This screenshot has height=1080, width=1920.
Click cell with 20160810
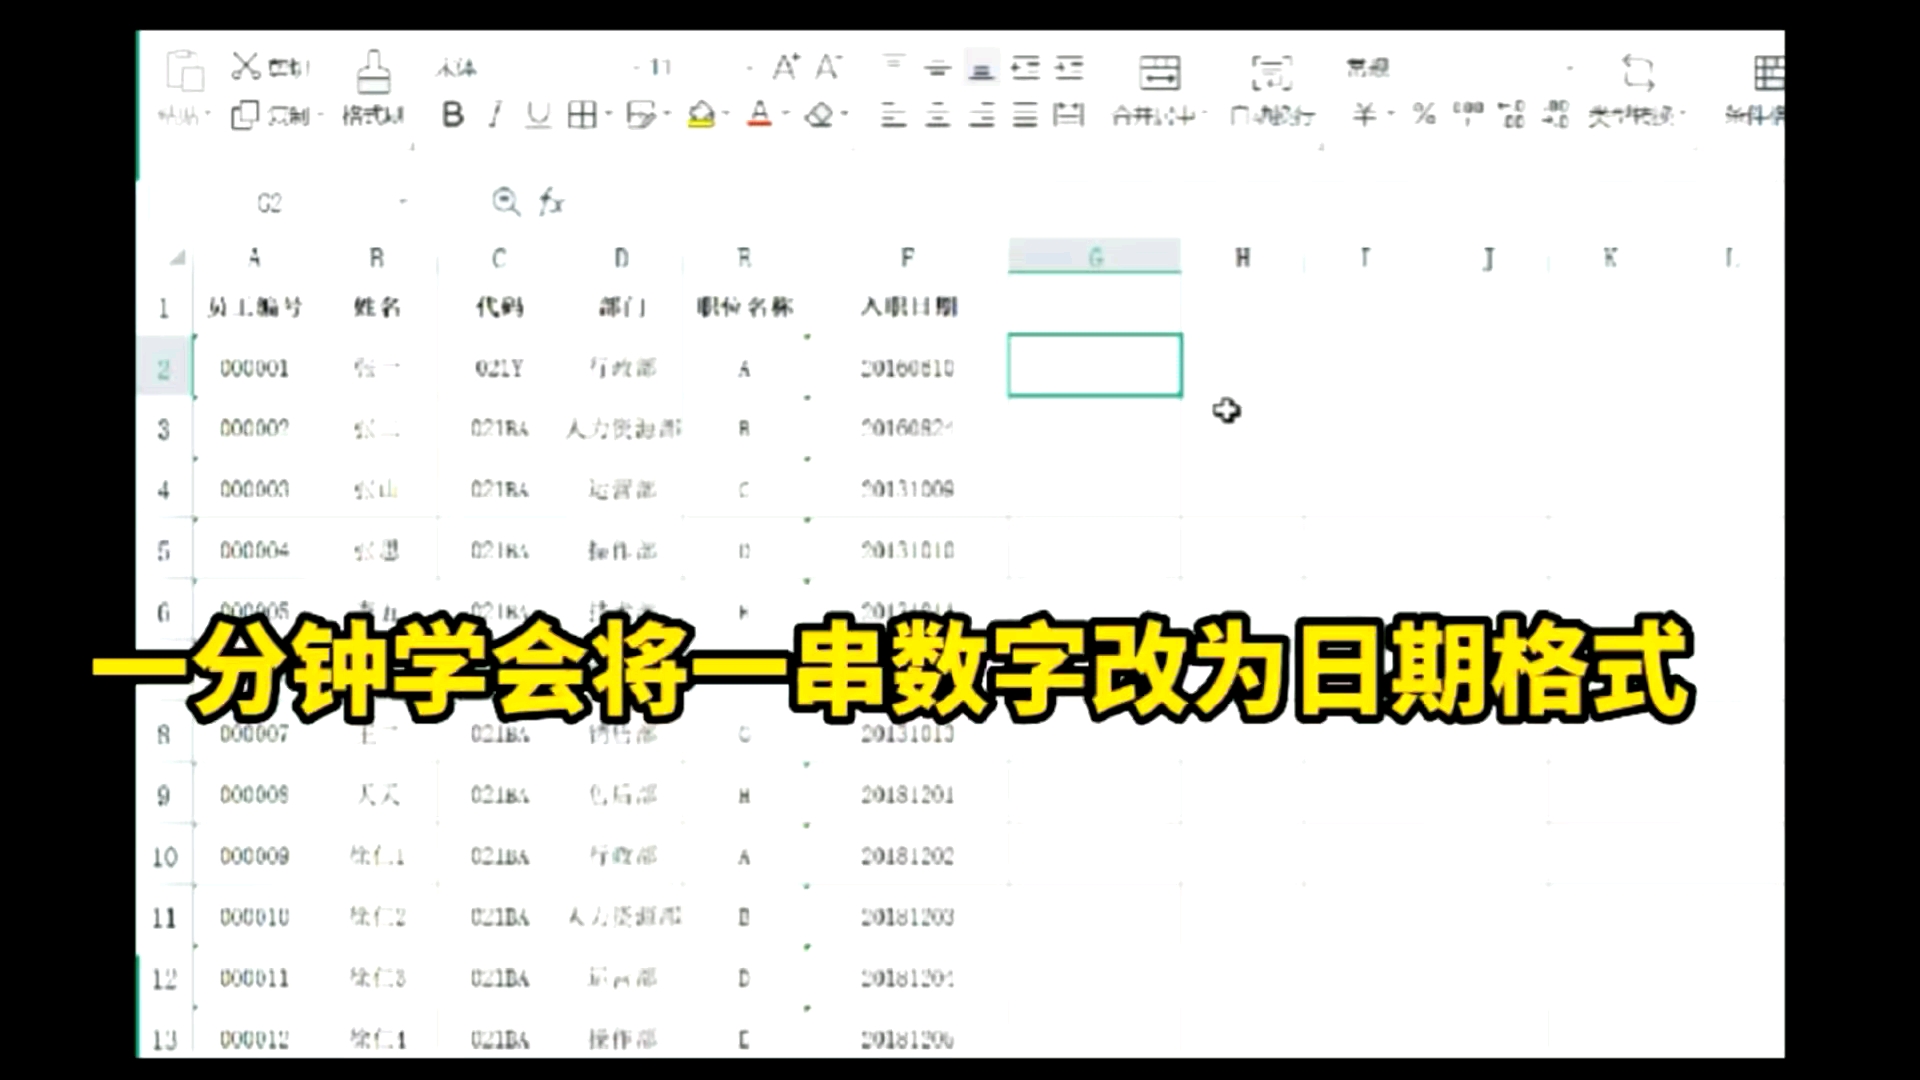(x=907, y=368)
